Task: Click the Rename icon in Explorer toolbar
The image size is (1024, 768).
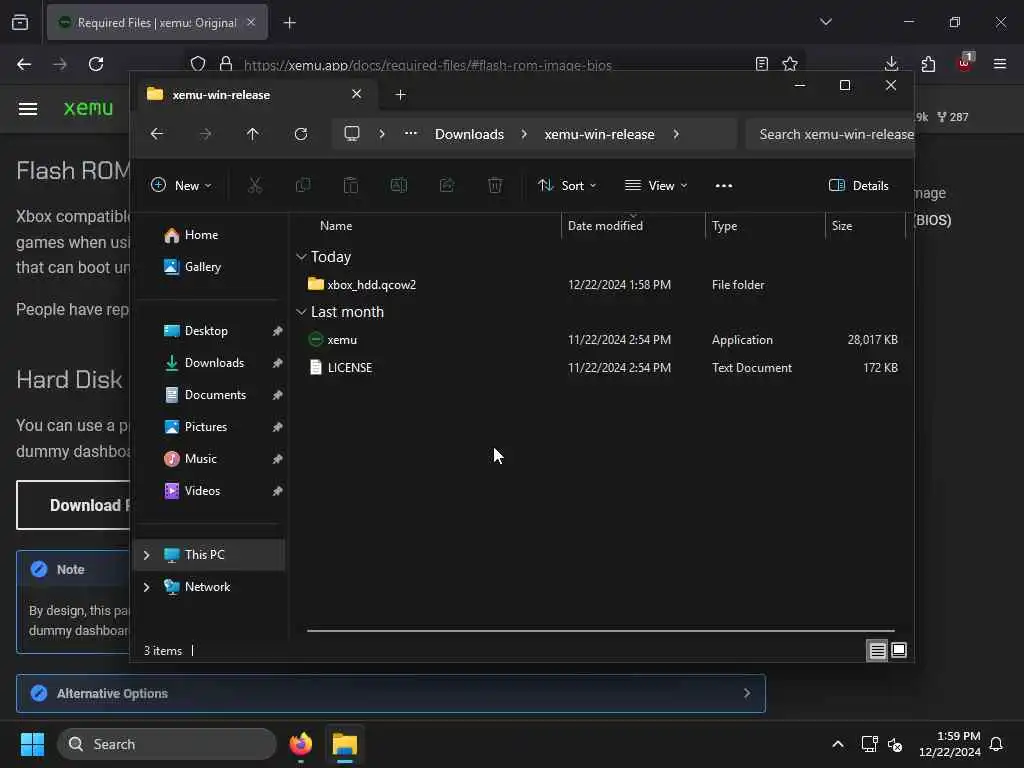Action: [398, 185]
